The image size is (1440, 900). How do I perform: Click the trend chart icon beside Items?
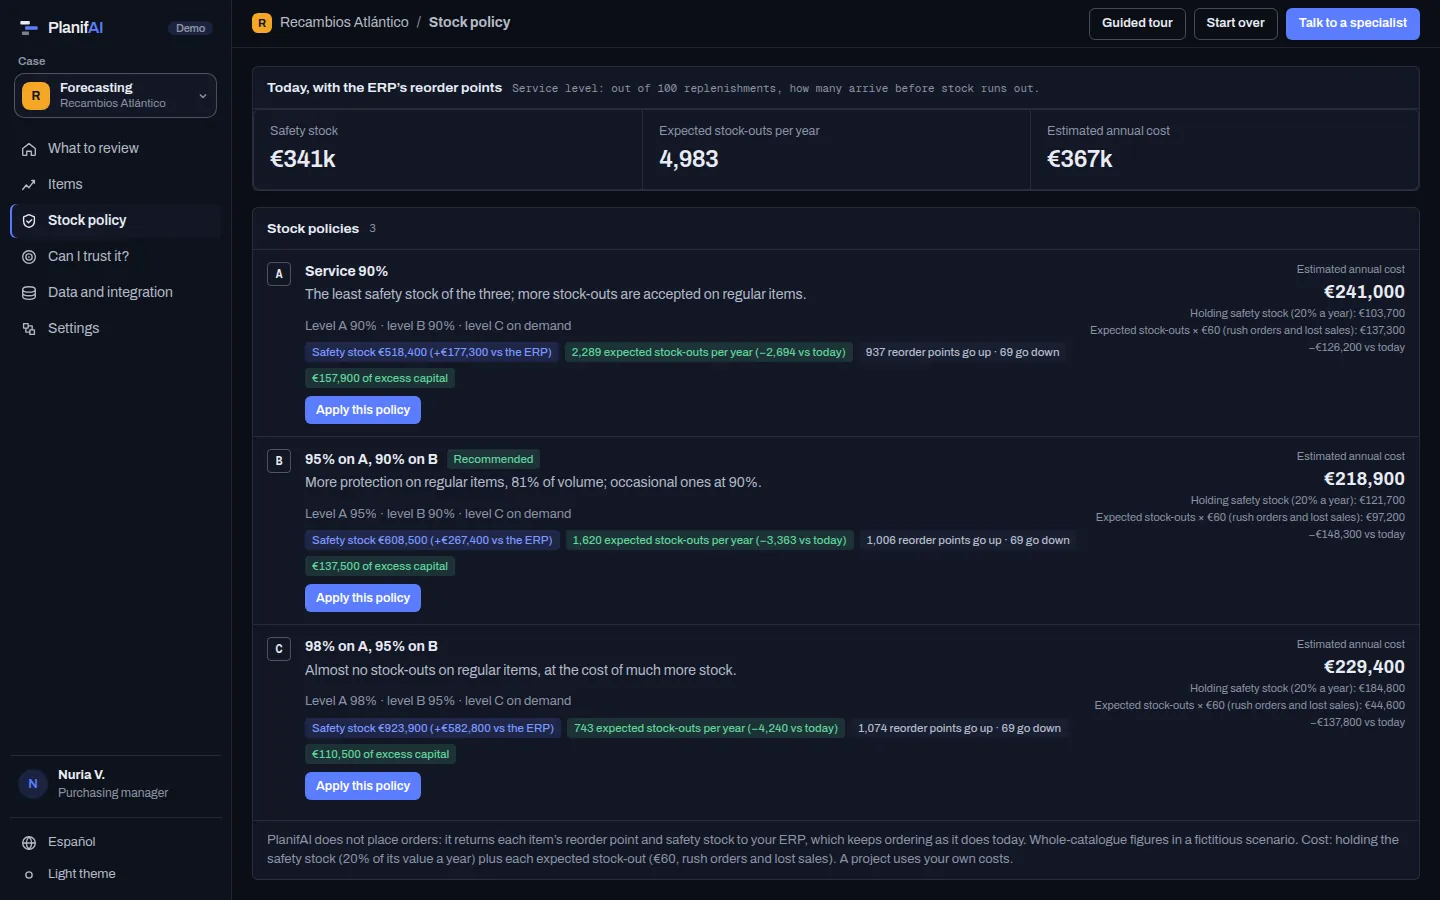[x=29, y=185]
